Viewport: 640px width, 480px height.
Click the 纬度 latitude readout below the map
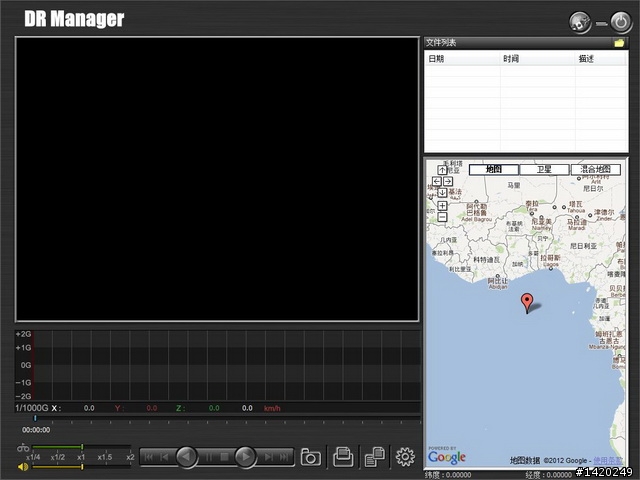448,475
